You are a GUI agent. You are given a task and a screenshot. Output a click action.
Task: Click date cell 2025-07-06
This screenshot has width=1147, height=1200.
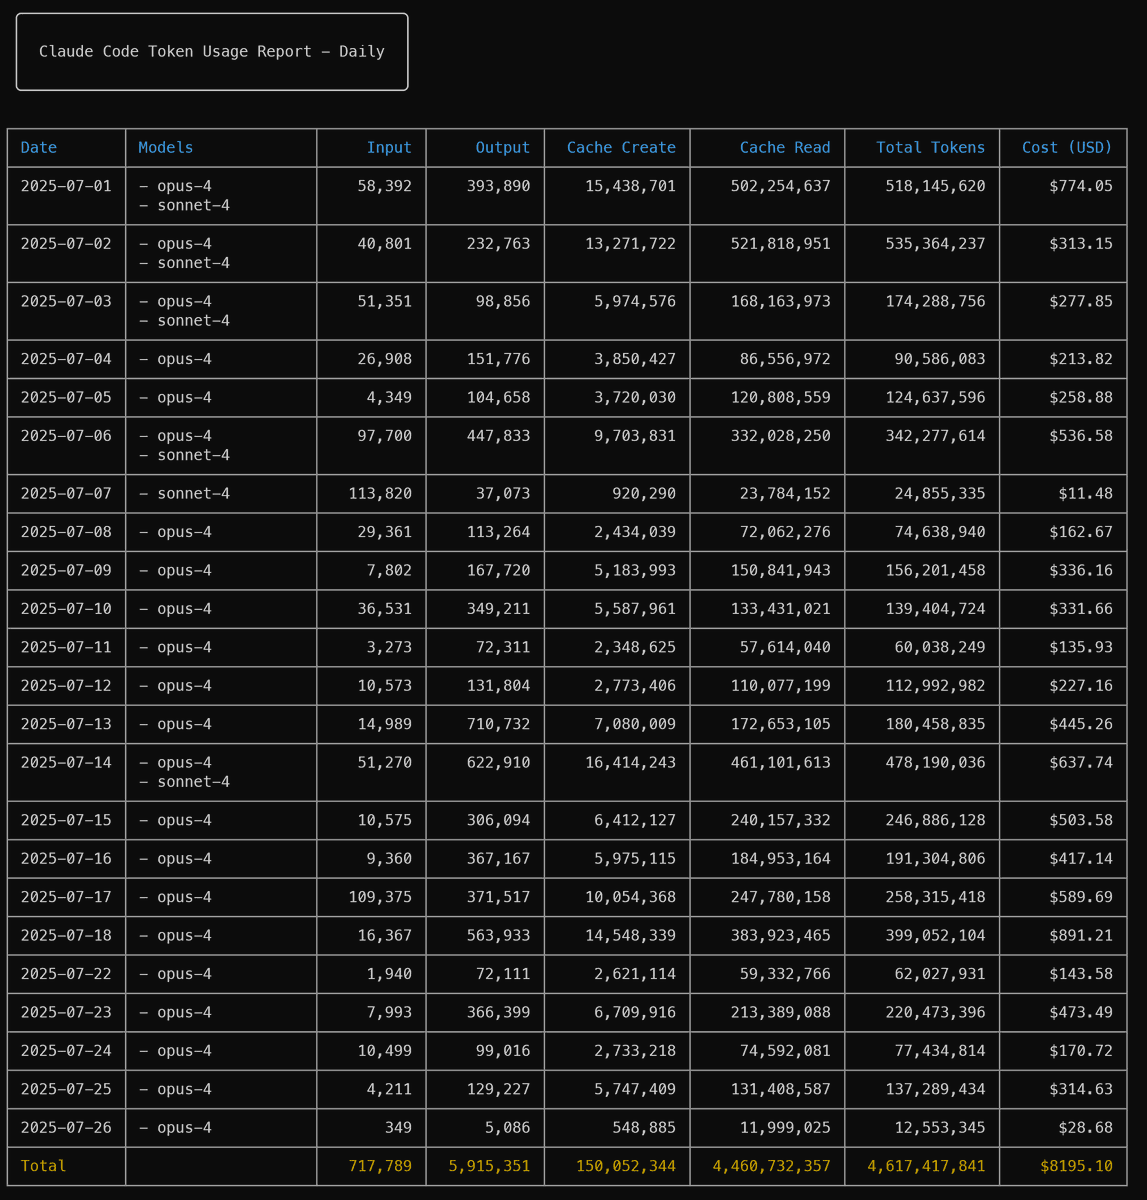pyautogui.click(x=66, y=436)
